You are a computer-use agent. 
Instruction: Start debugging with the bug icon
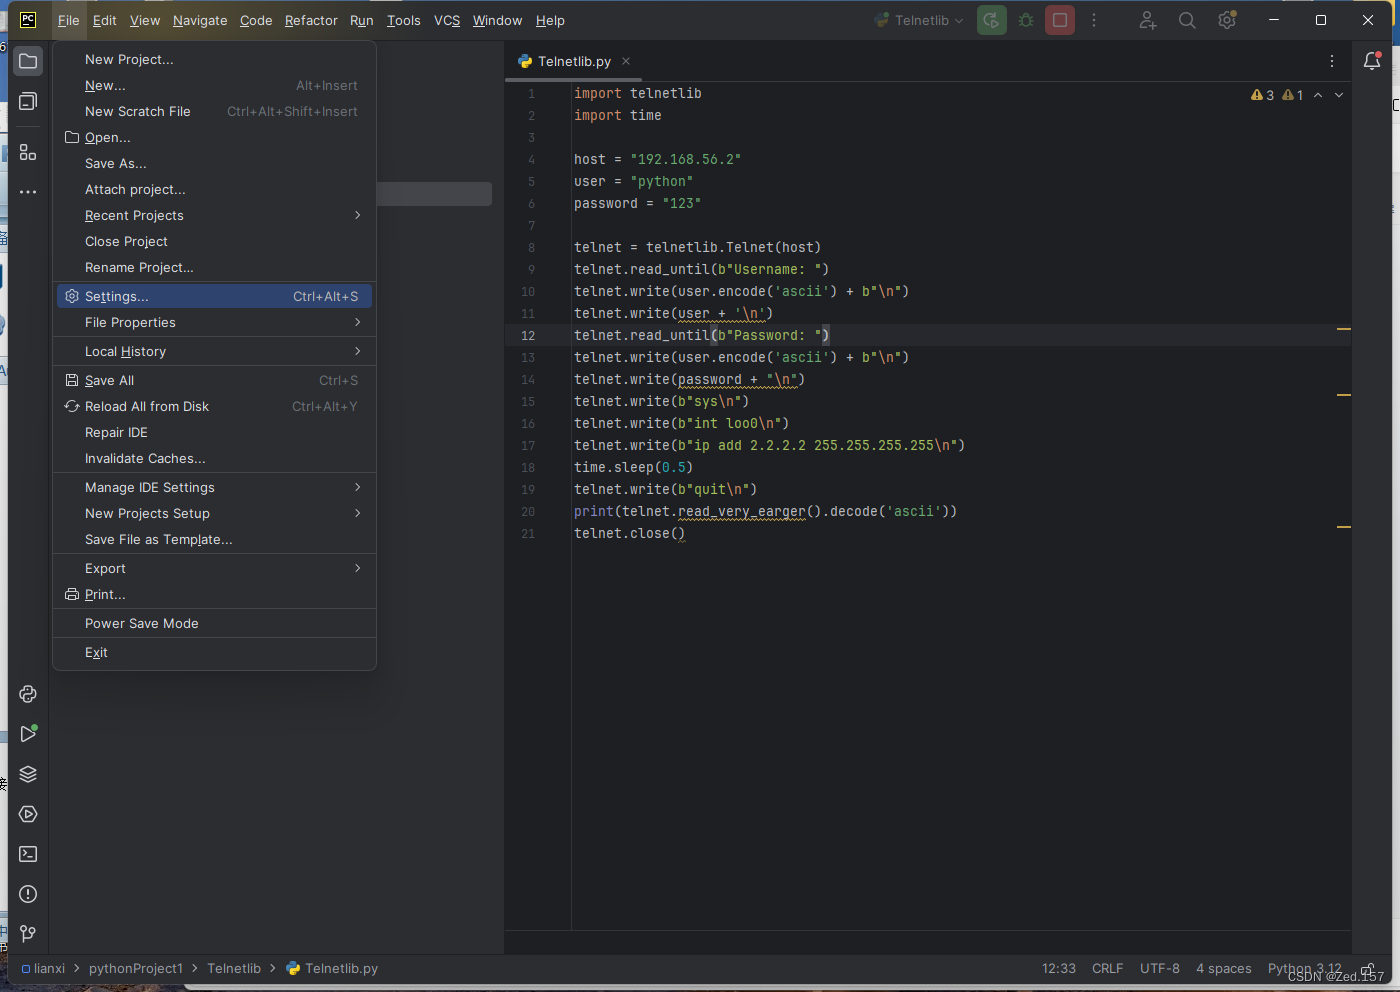(x=1025, y=20)
